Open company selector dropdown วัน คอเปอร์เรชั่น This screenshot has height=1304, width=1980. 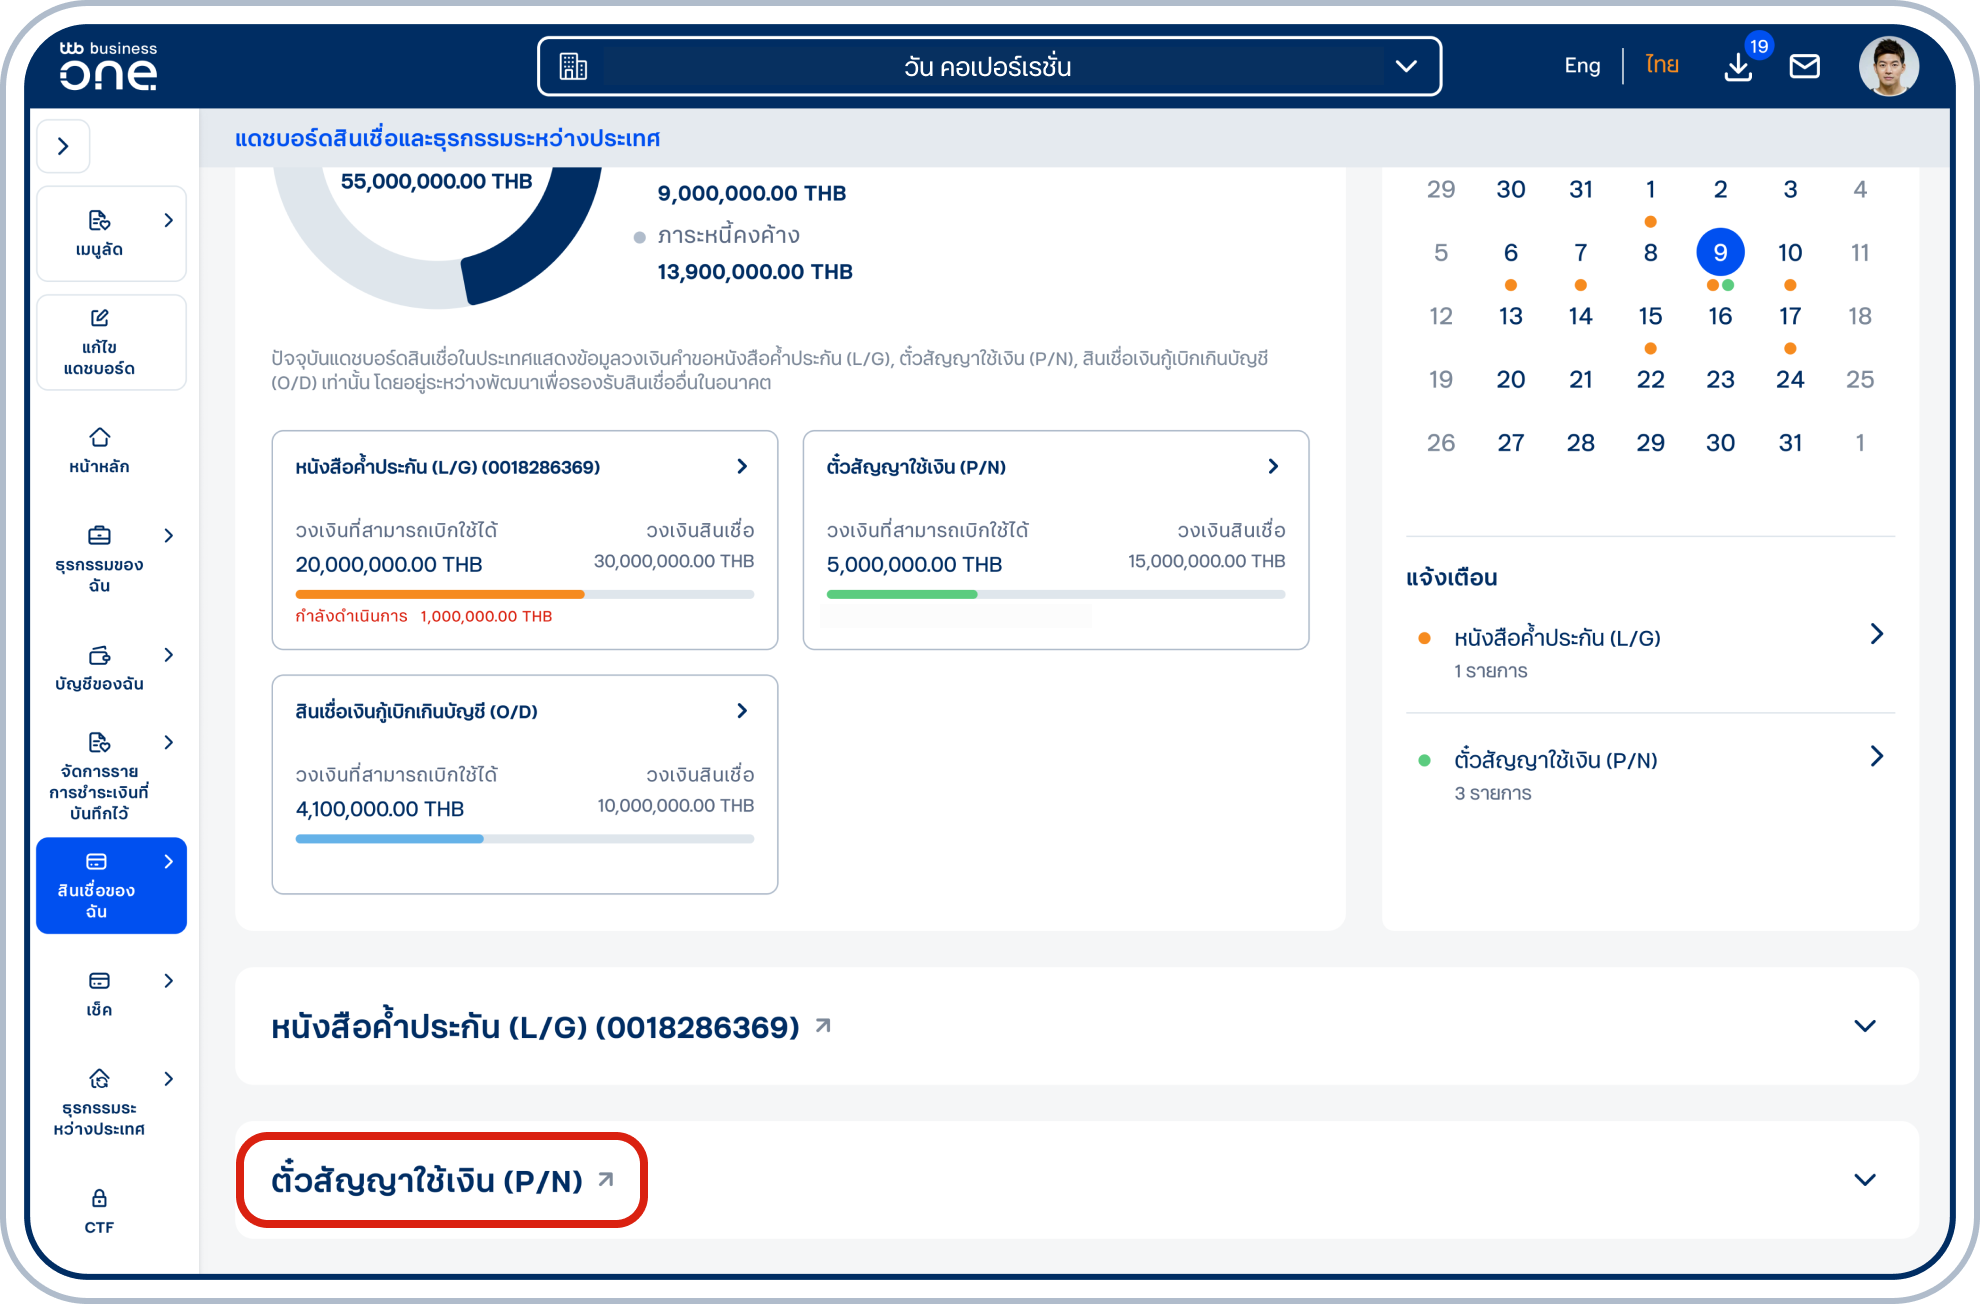coord(988,67)
